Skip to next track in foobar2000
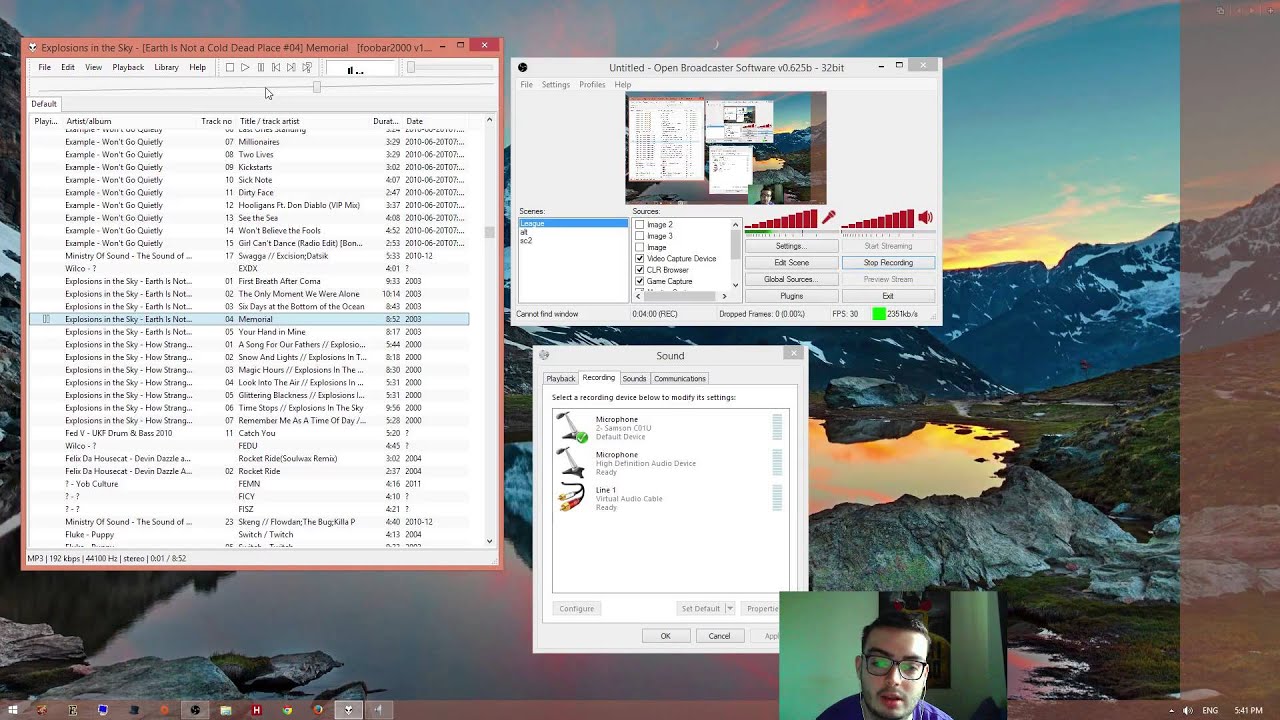Screen dimensions: 1280x720 coord(291,68)
